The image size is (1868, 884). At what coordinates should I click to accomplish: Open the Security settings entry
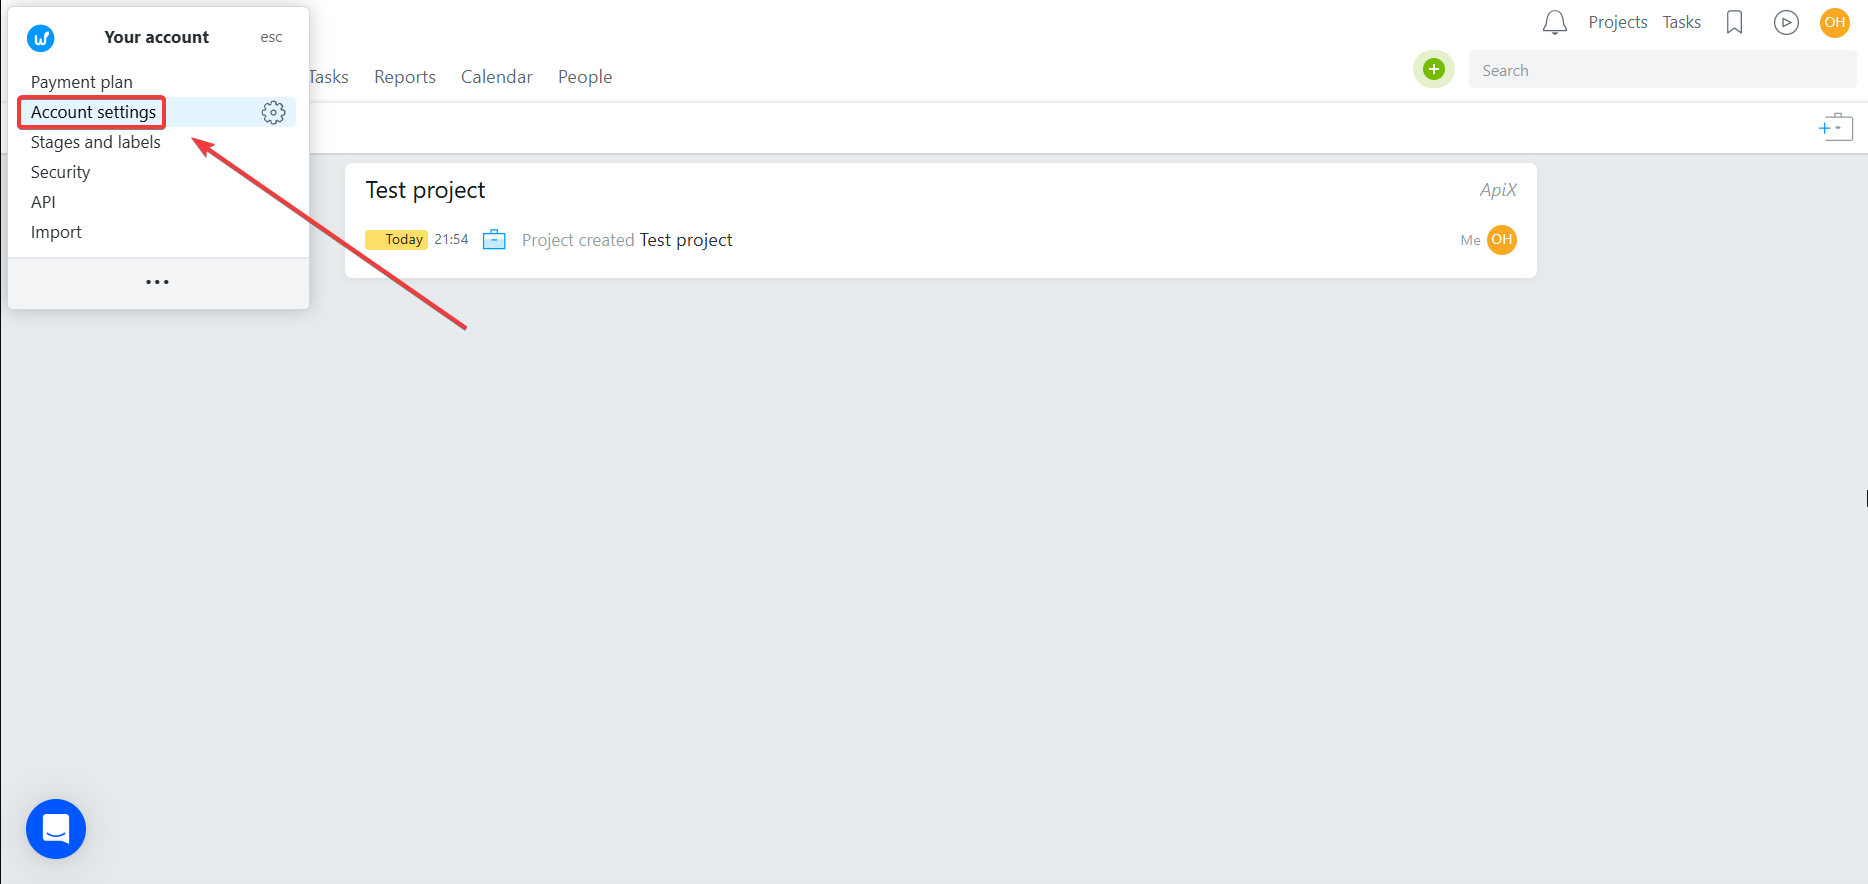(61, 172)
